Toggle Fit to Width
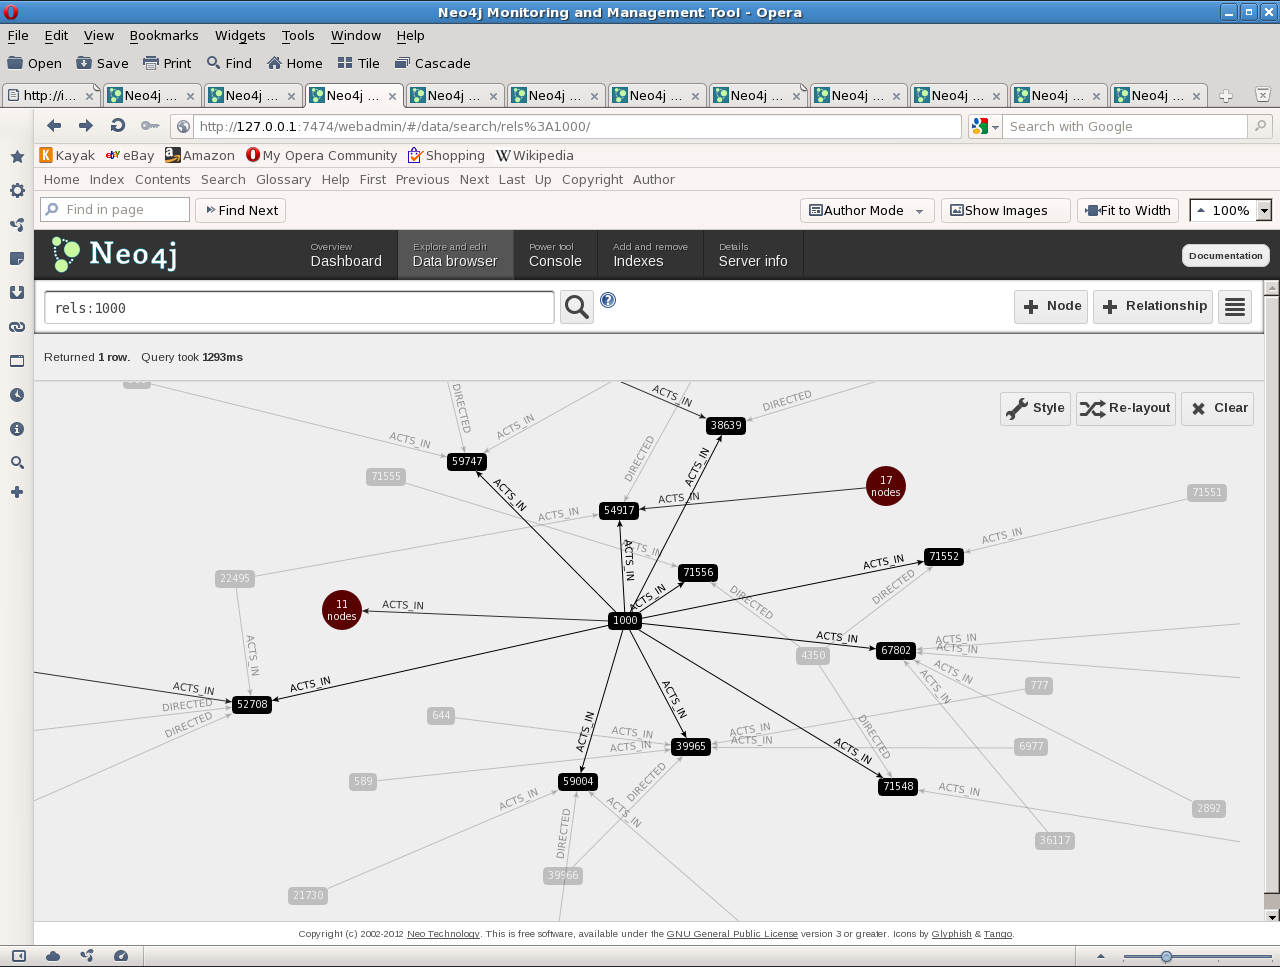This screenshot has height=967, width=1280. click(1127, 210)
